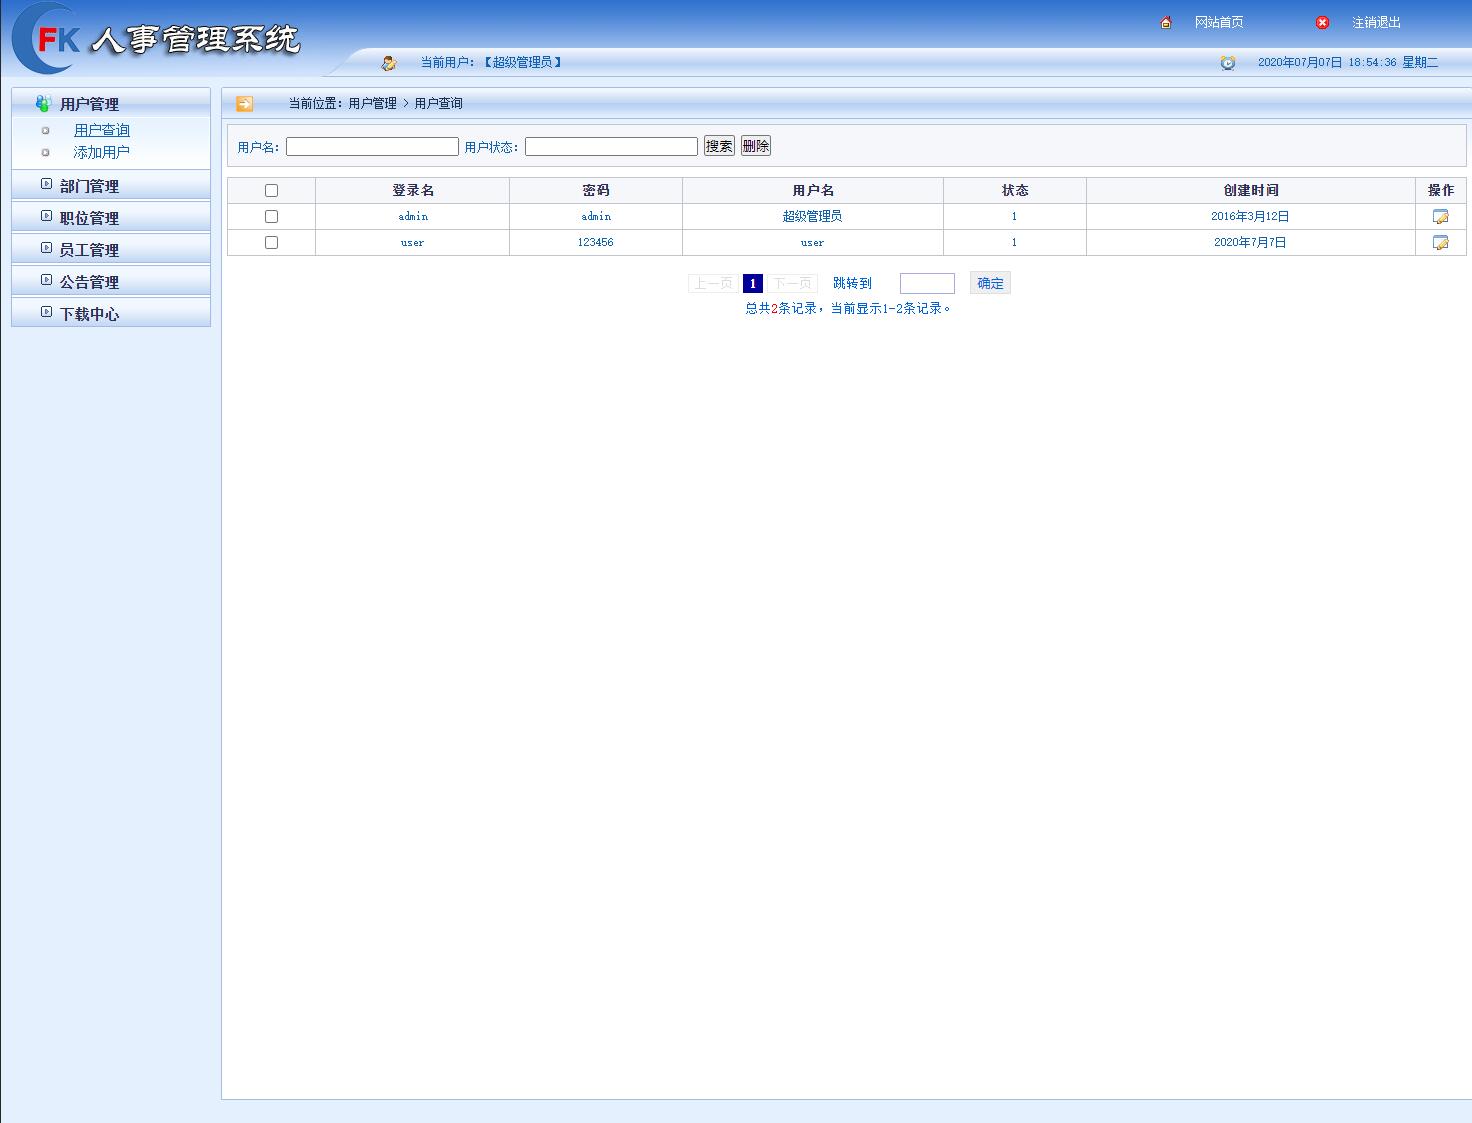1472x1123 pixels.
Task: Check the checkbox for the admin row
Action: (270, 215)
